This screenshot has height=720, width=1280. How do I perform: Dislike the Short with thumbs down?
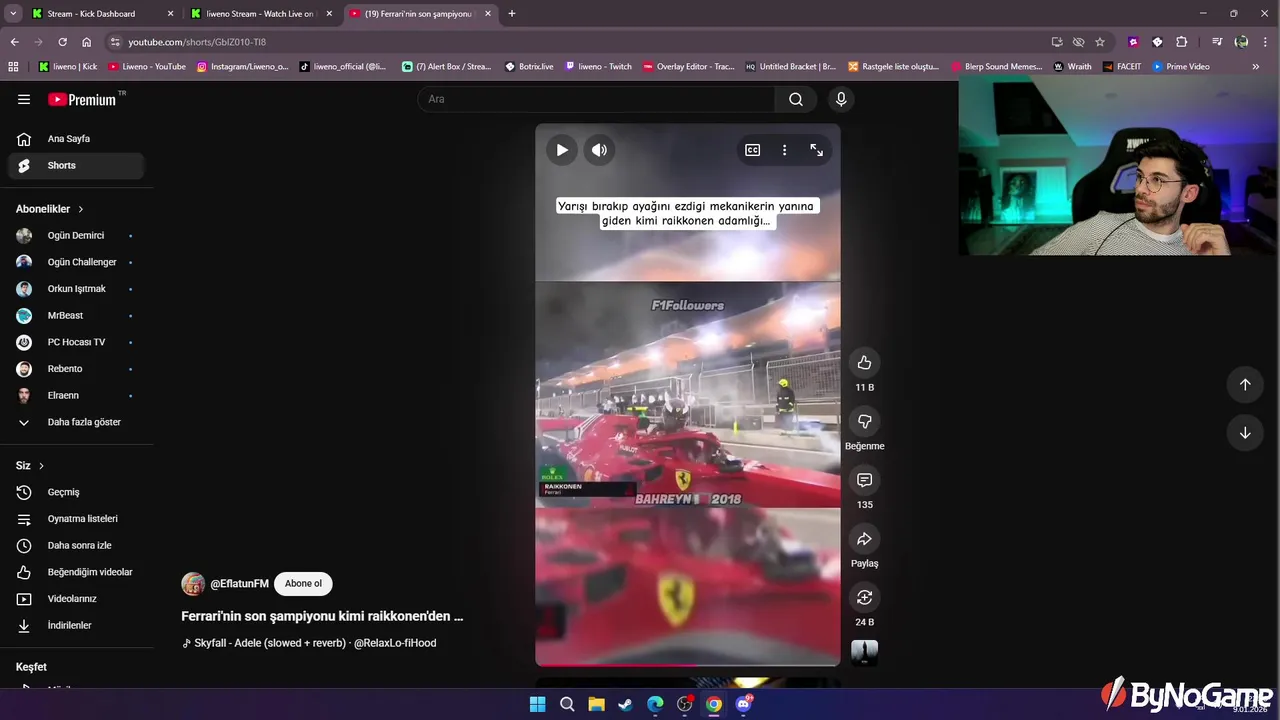tap(864, 421)
